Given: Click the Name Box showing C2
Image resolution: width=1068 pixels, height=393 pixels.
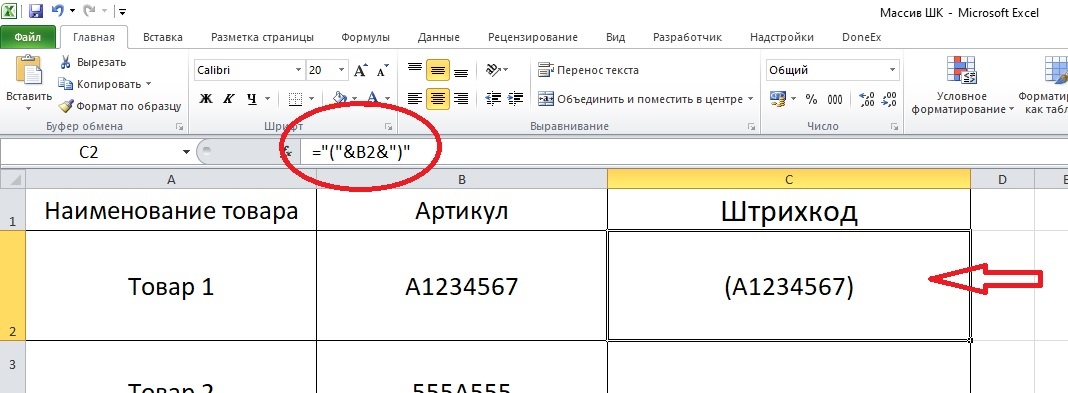Looking at the screenshot, I should (89, 153).
